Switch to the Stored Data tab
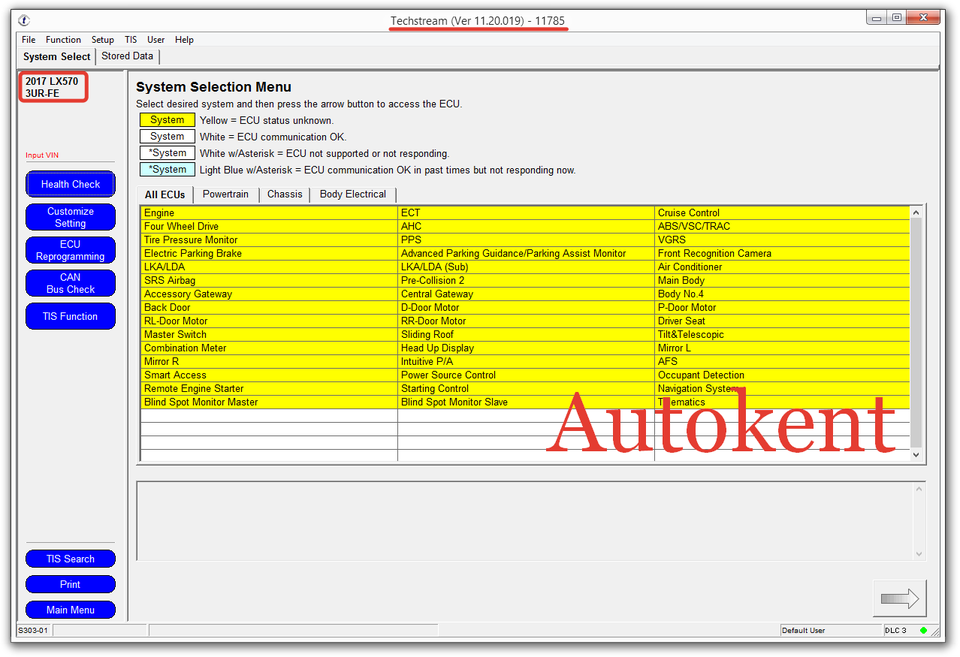 [x=127, y=56]
